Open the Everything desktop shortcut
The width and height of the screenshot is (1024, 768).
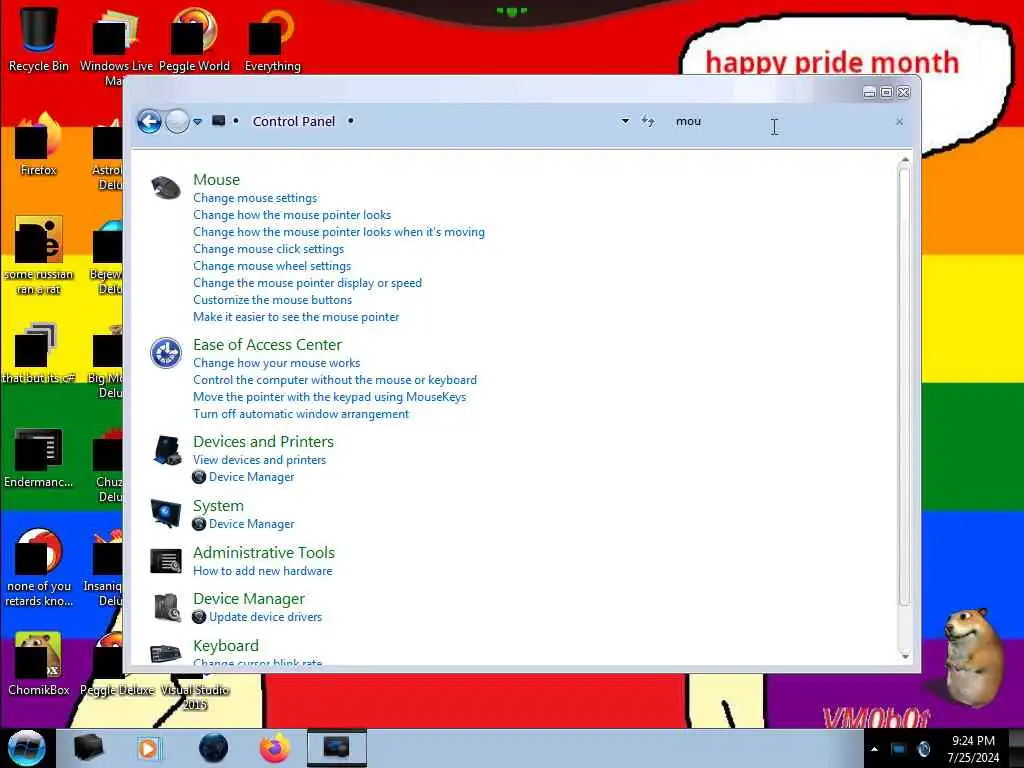[273, 39]
